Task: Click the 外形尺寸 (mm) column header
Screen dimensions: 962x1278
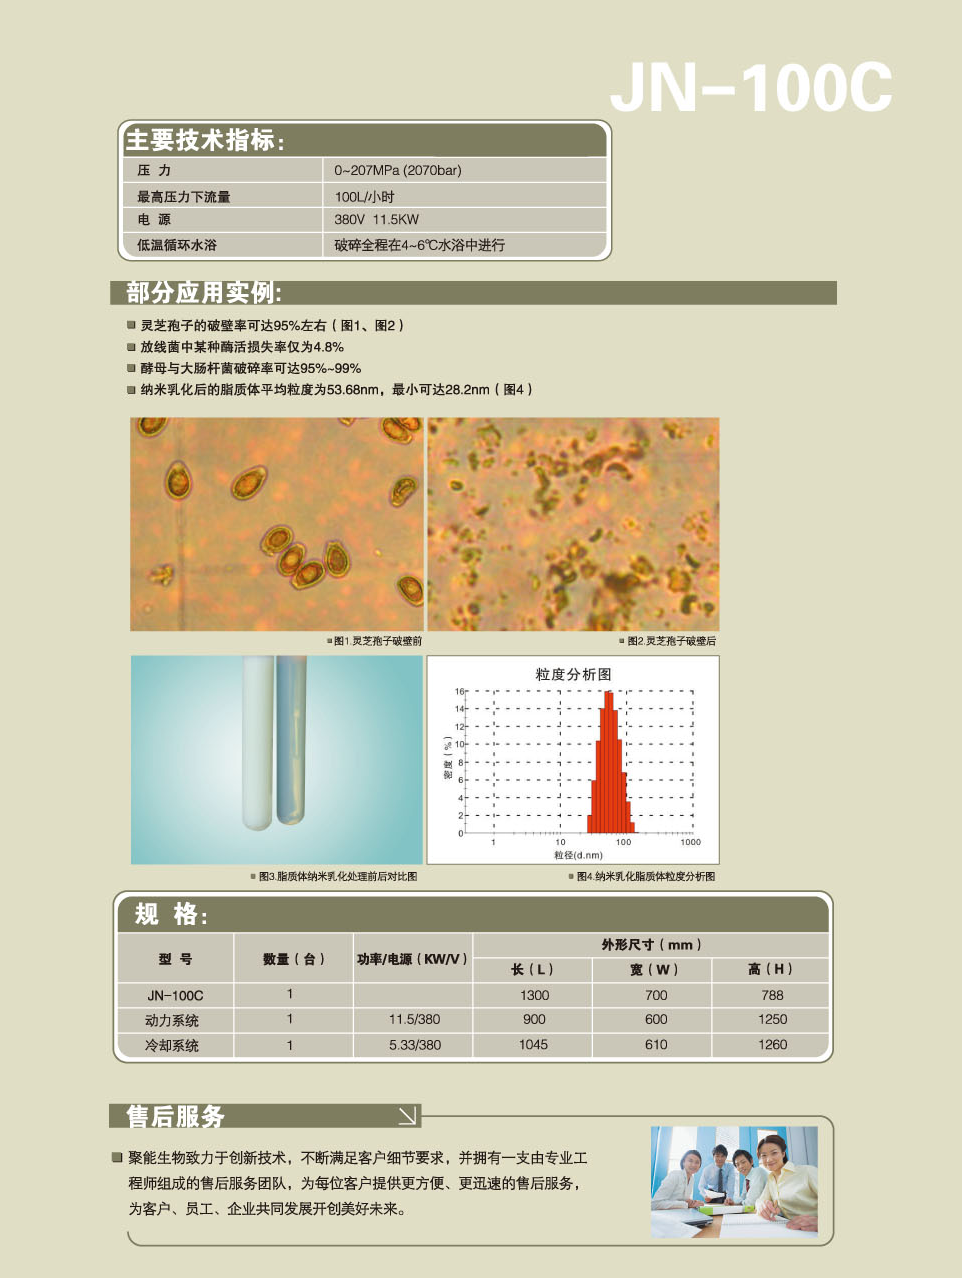Action: [x=651, y=944]
